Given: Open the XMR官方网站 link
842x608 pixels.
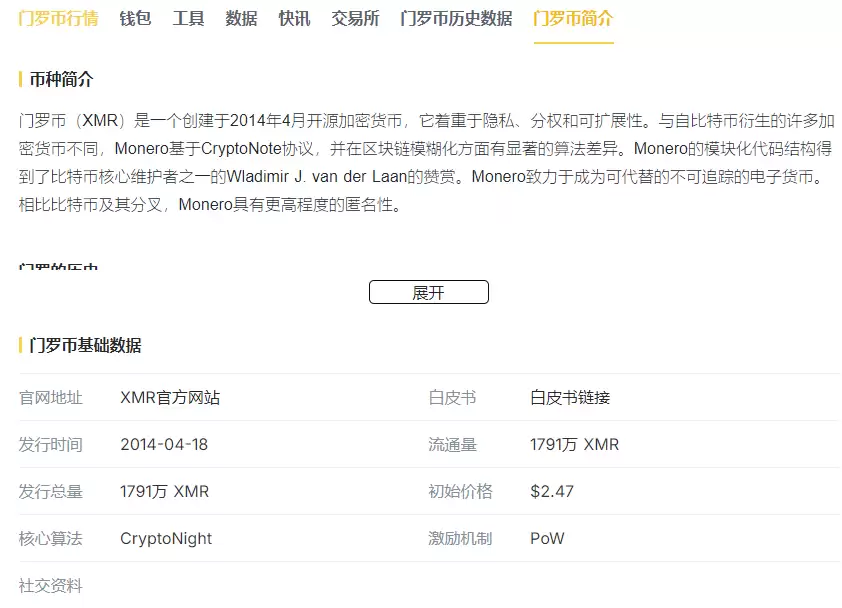Looking at the screenshot, I should coord(170,397).
